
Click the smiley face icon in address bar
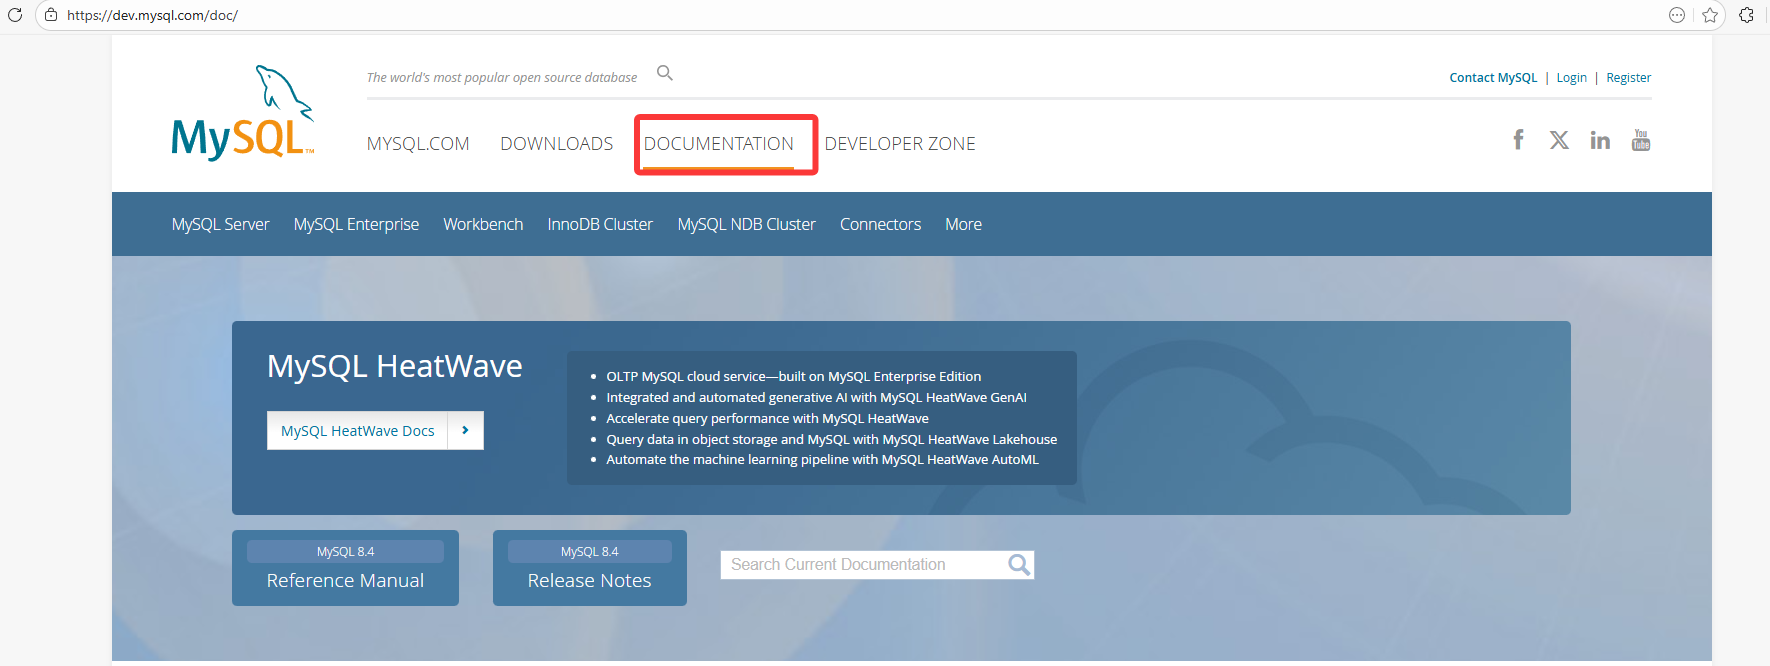tap(1677, 15)
